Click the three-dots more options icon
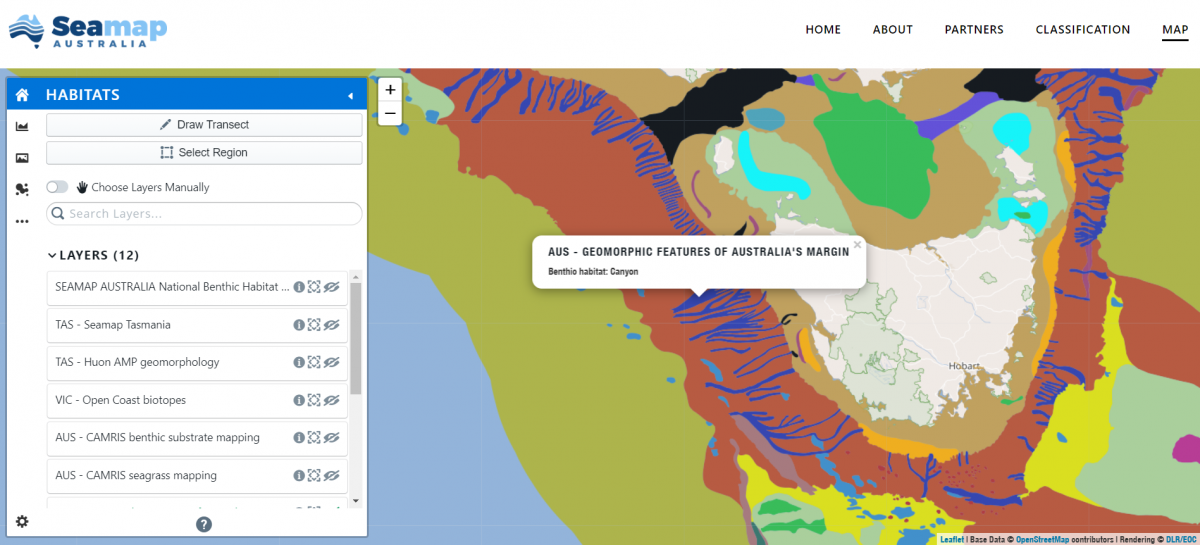The height and width of the screenshot is (545, 1200). coord(22,221)
